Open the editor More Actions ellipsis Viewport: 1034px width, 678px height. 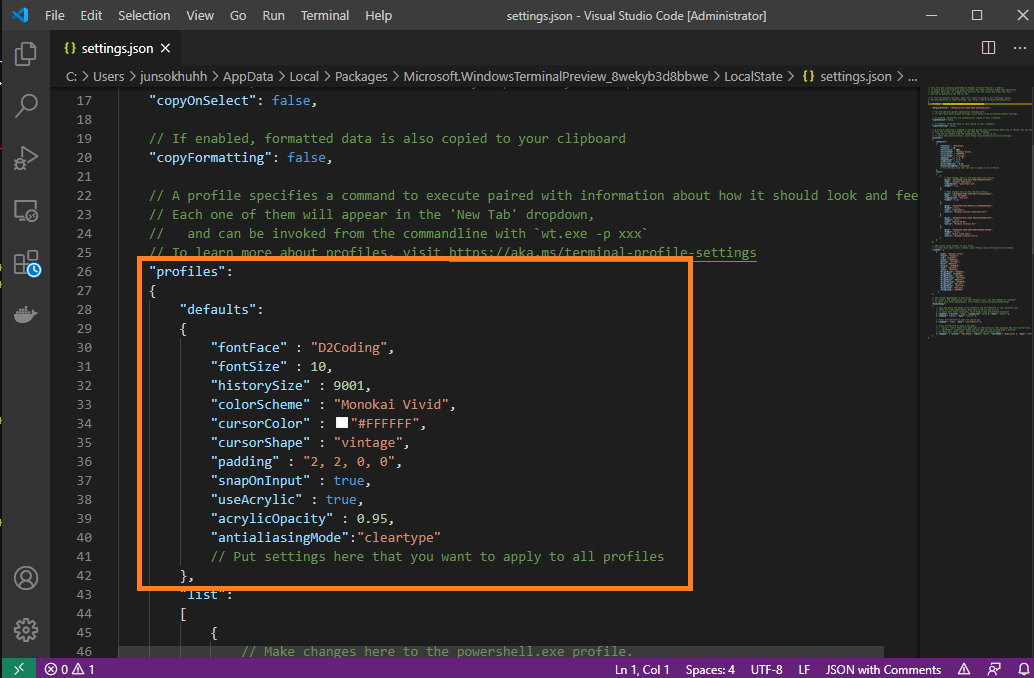pos(1019,47)
